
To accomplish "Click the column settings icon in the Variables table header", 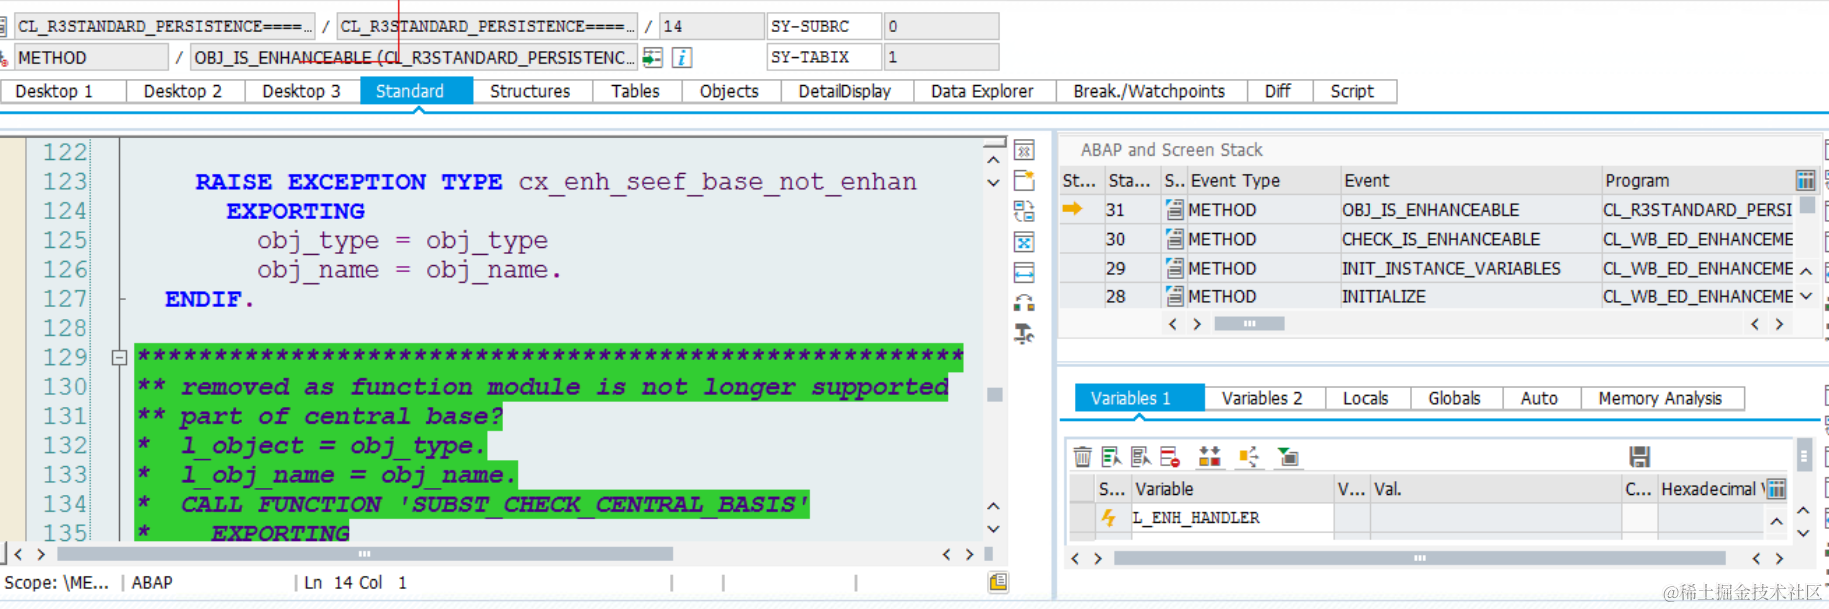I will tap(1776, 489).
